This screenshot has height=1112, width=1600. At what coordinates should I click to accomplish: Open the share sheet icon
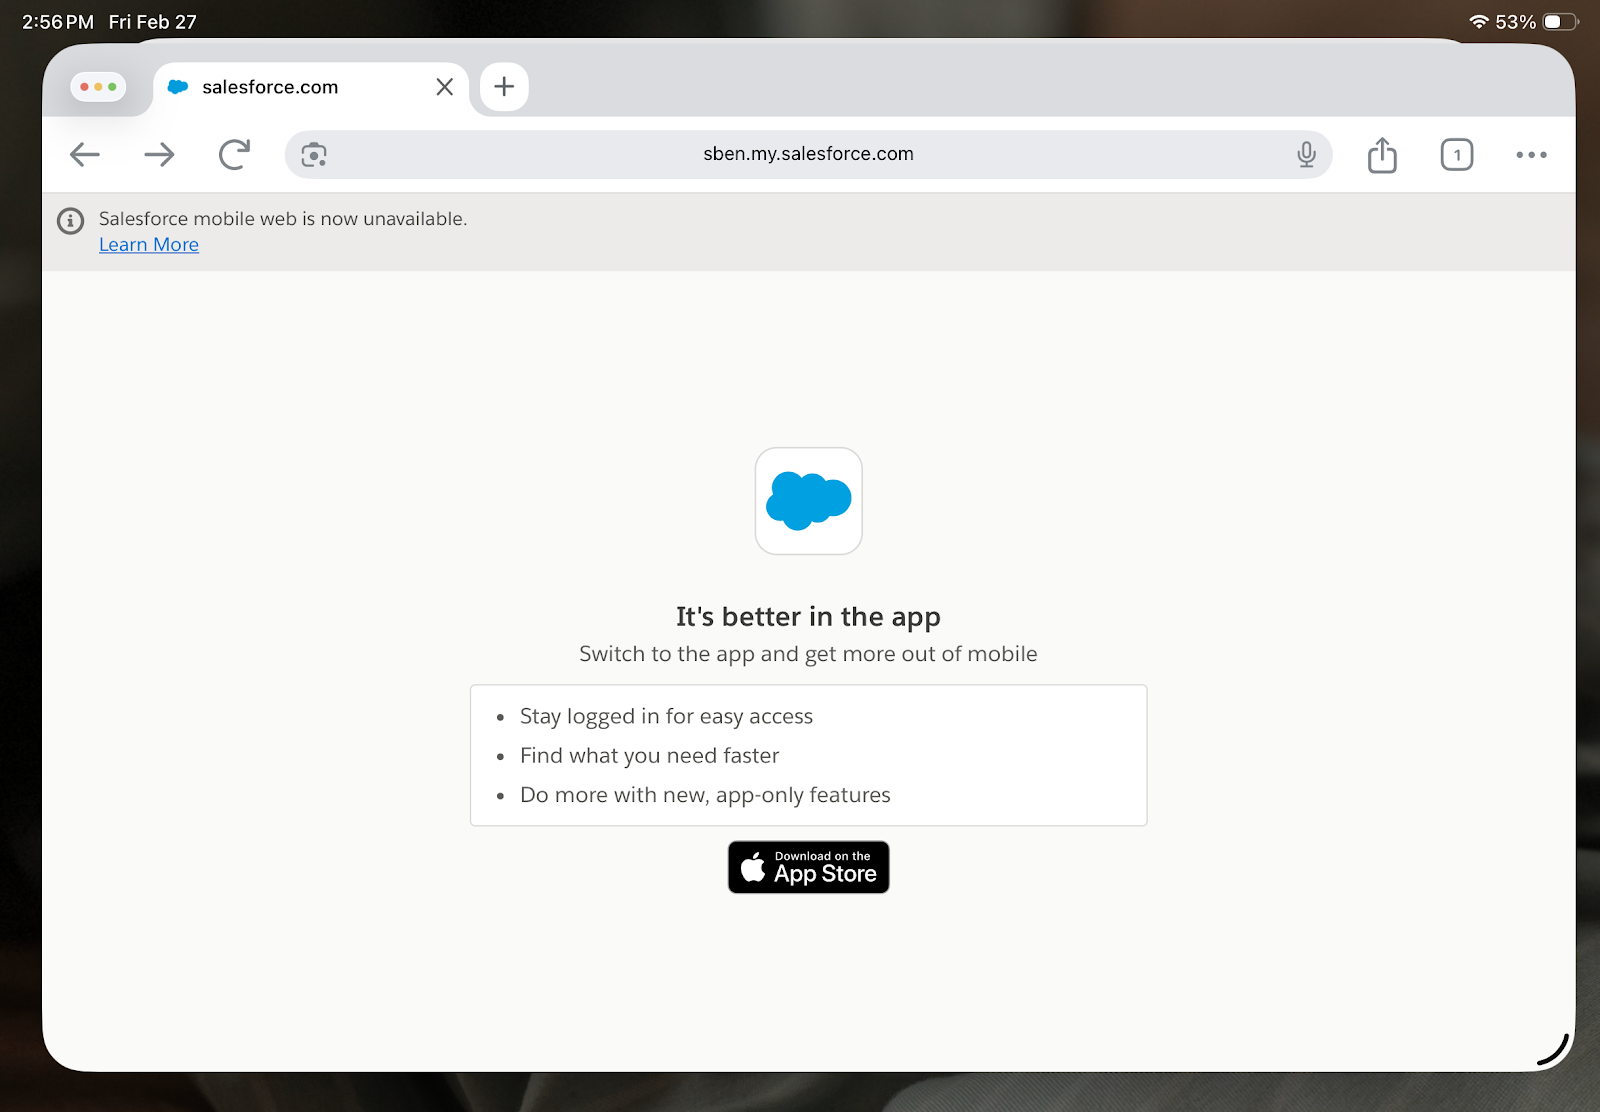click(1382, 155)
